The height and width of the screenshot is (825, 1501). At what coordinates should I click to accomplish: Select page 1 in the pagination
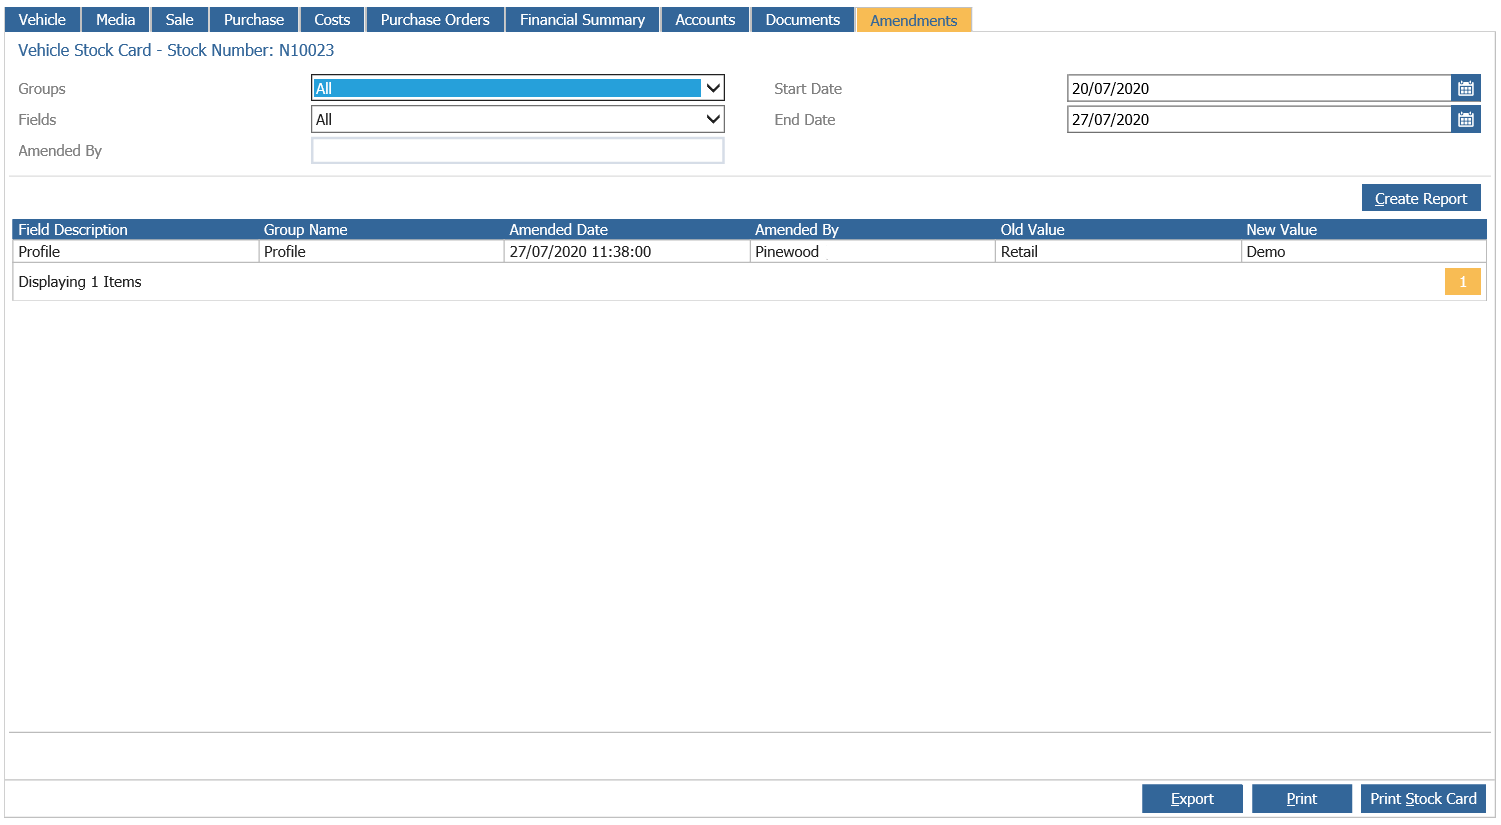tap(1463, 282)
